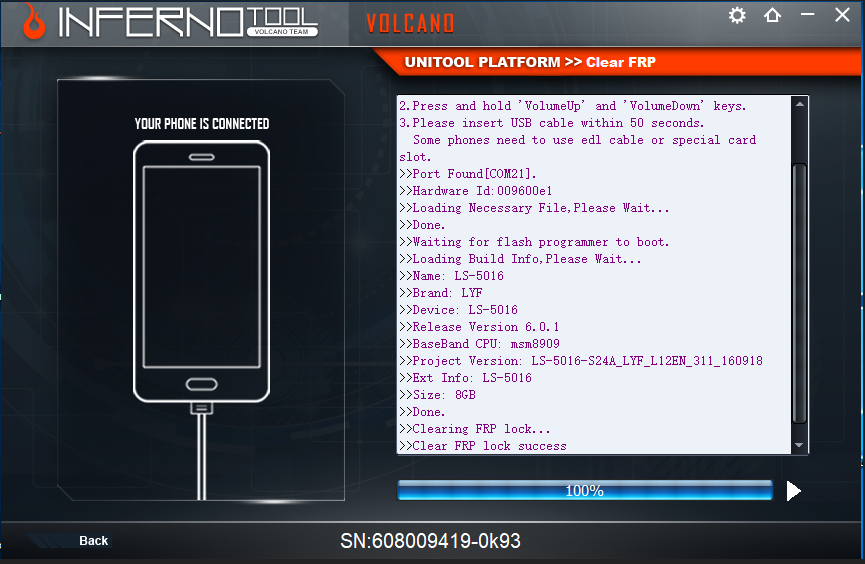Go to home screen via house icon
The width and height of the screenshot is (865, 564).
point(772,15)
